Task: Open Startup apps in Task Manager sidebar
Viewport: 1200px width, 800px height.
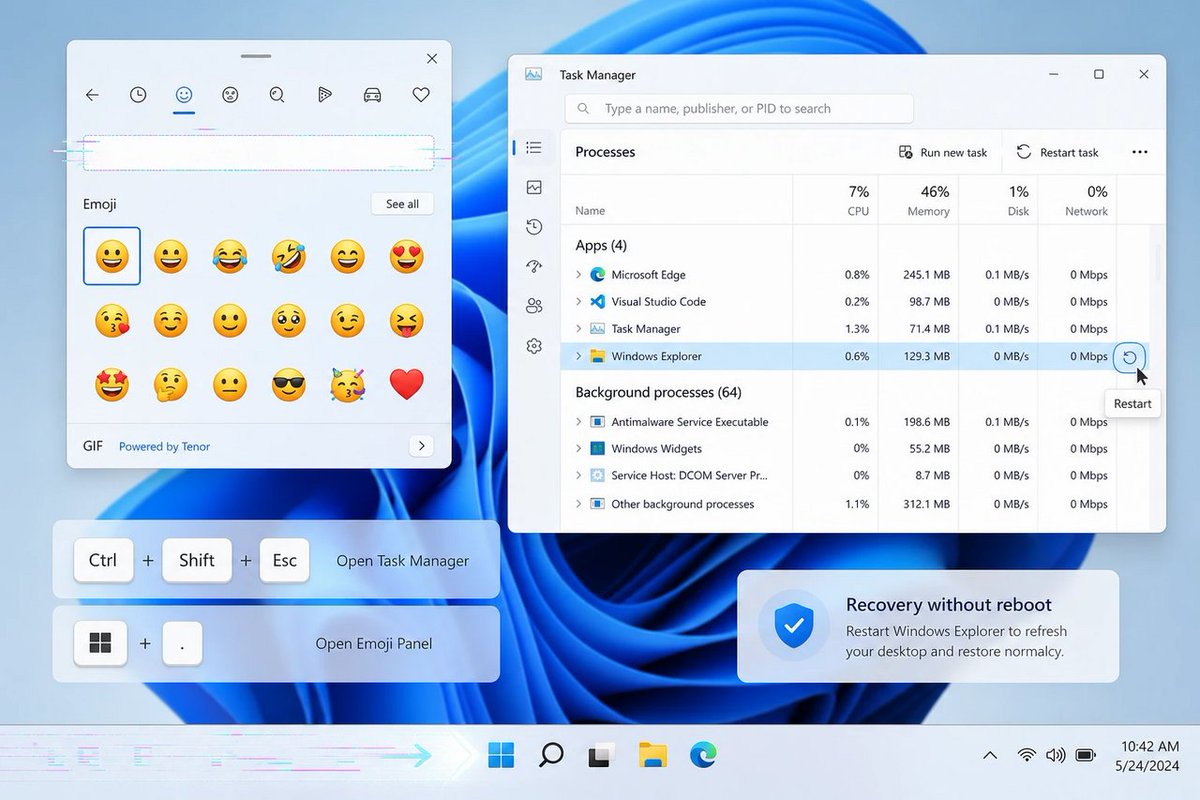Action: pos(534,266)
